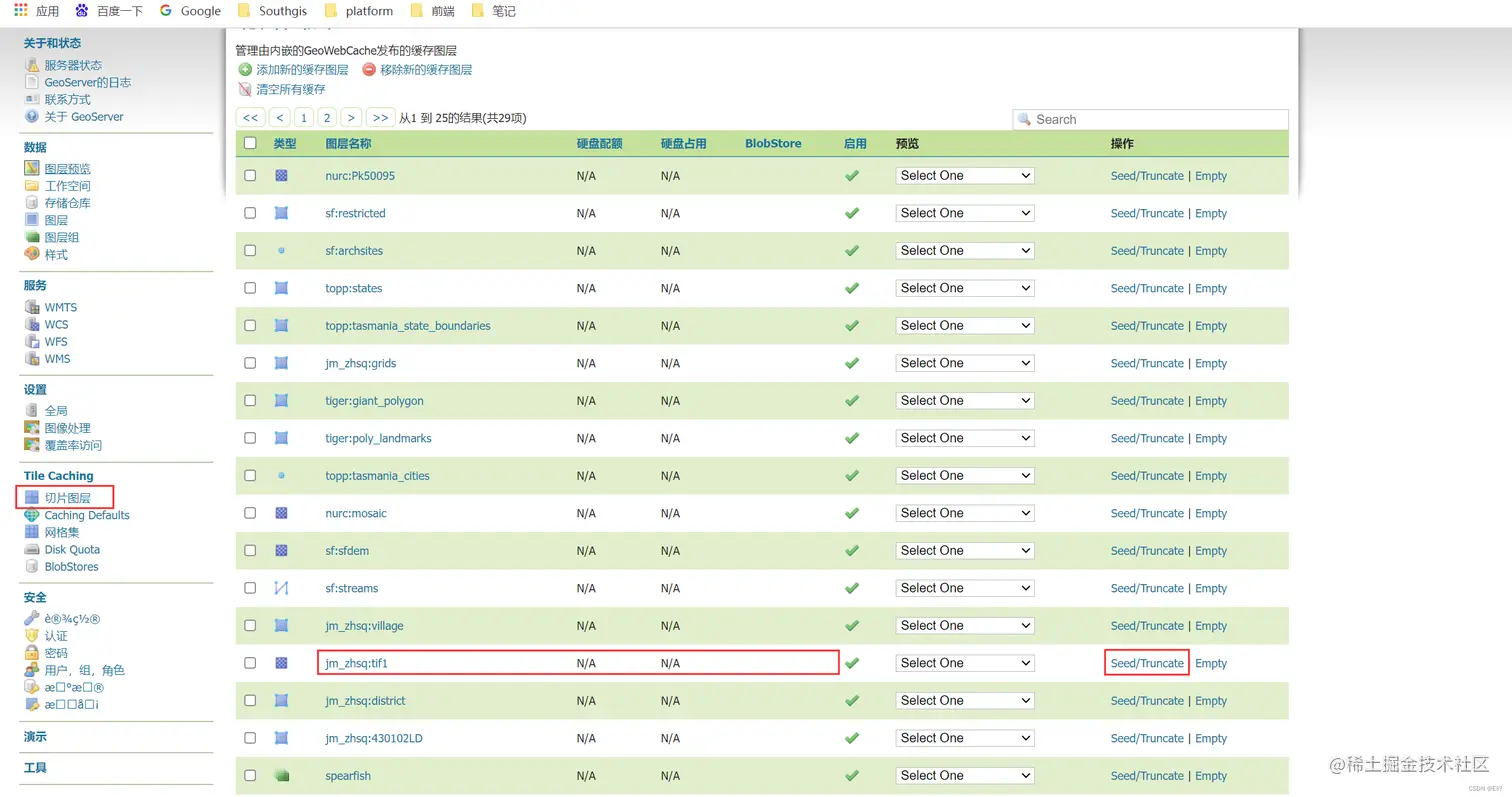Open 网格集 in the sidebar
The image size is (1512, 797).
pos(62,532)
